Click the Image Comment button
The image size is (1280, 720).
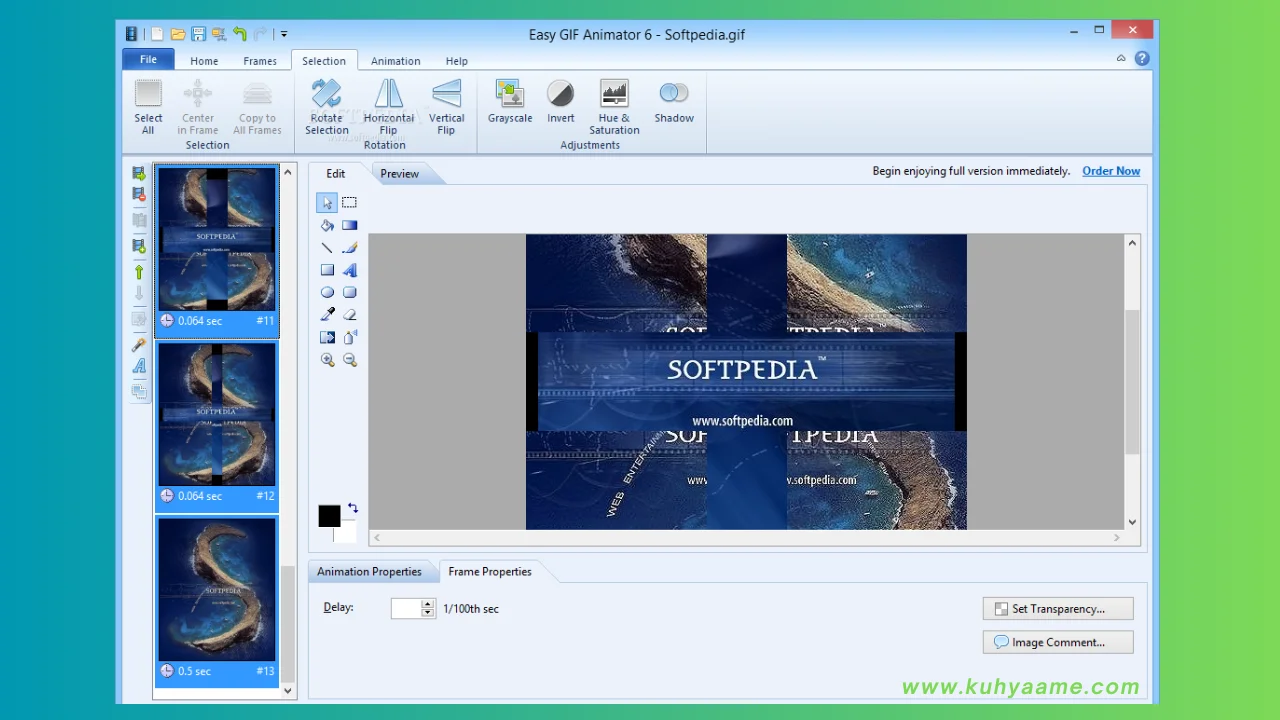pyautogui.click(x=1058, y=642)
